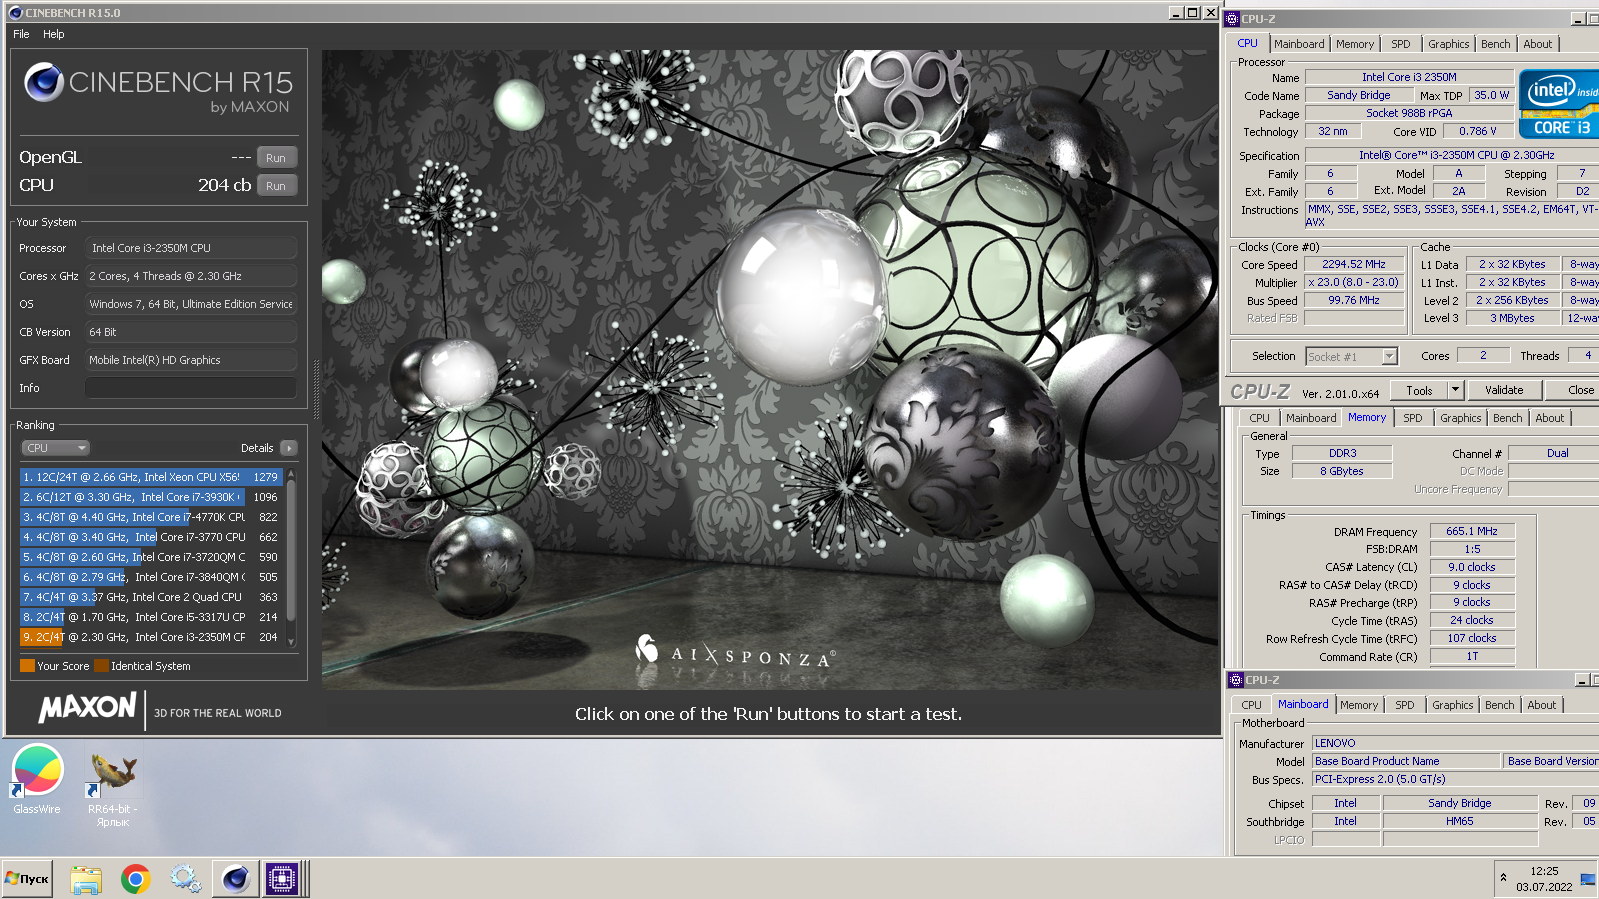
Task: Click the Info input field
Action: click(x=190, y=388)
